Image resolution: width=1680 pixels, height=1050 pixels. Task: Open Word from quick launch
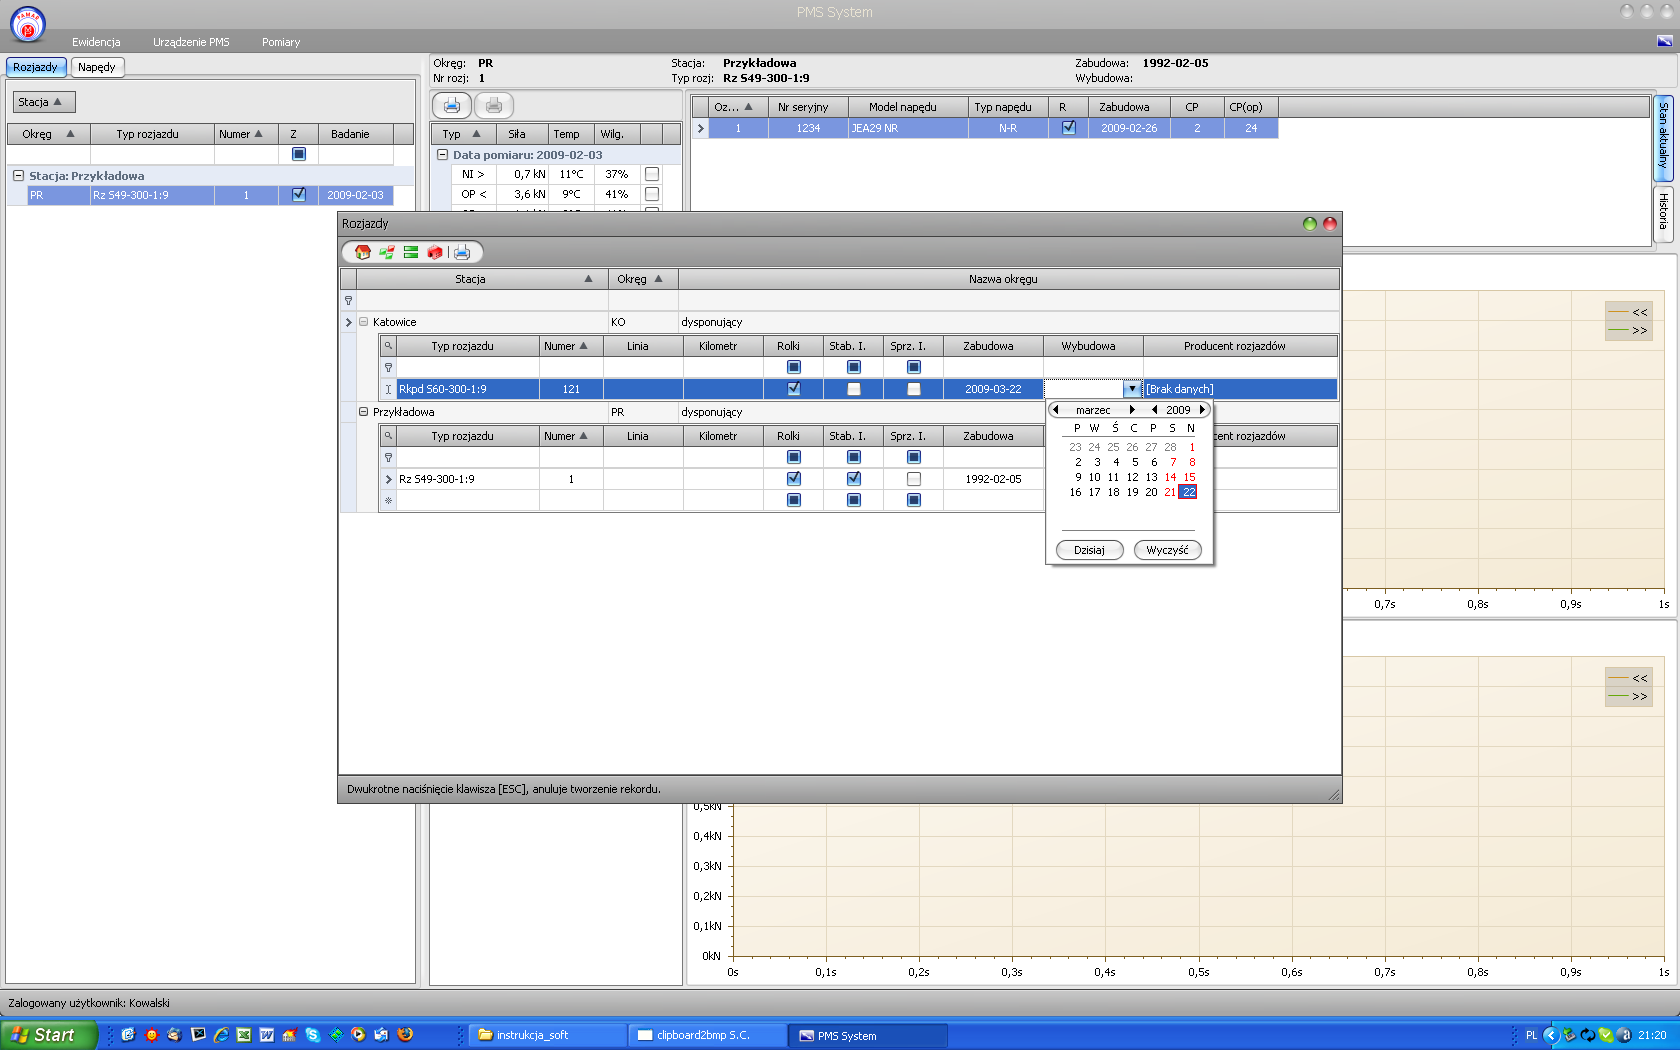(x=267, y=1035)
